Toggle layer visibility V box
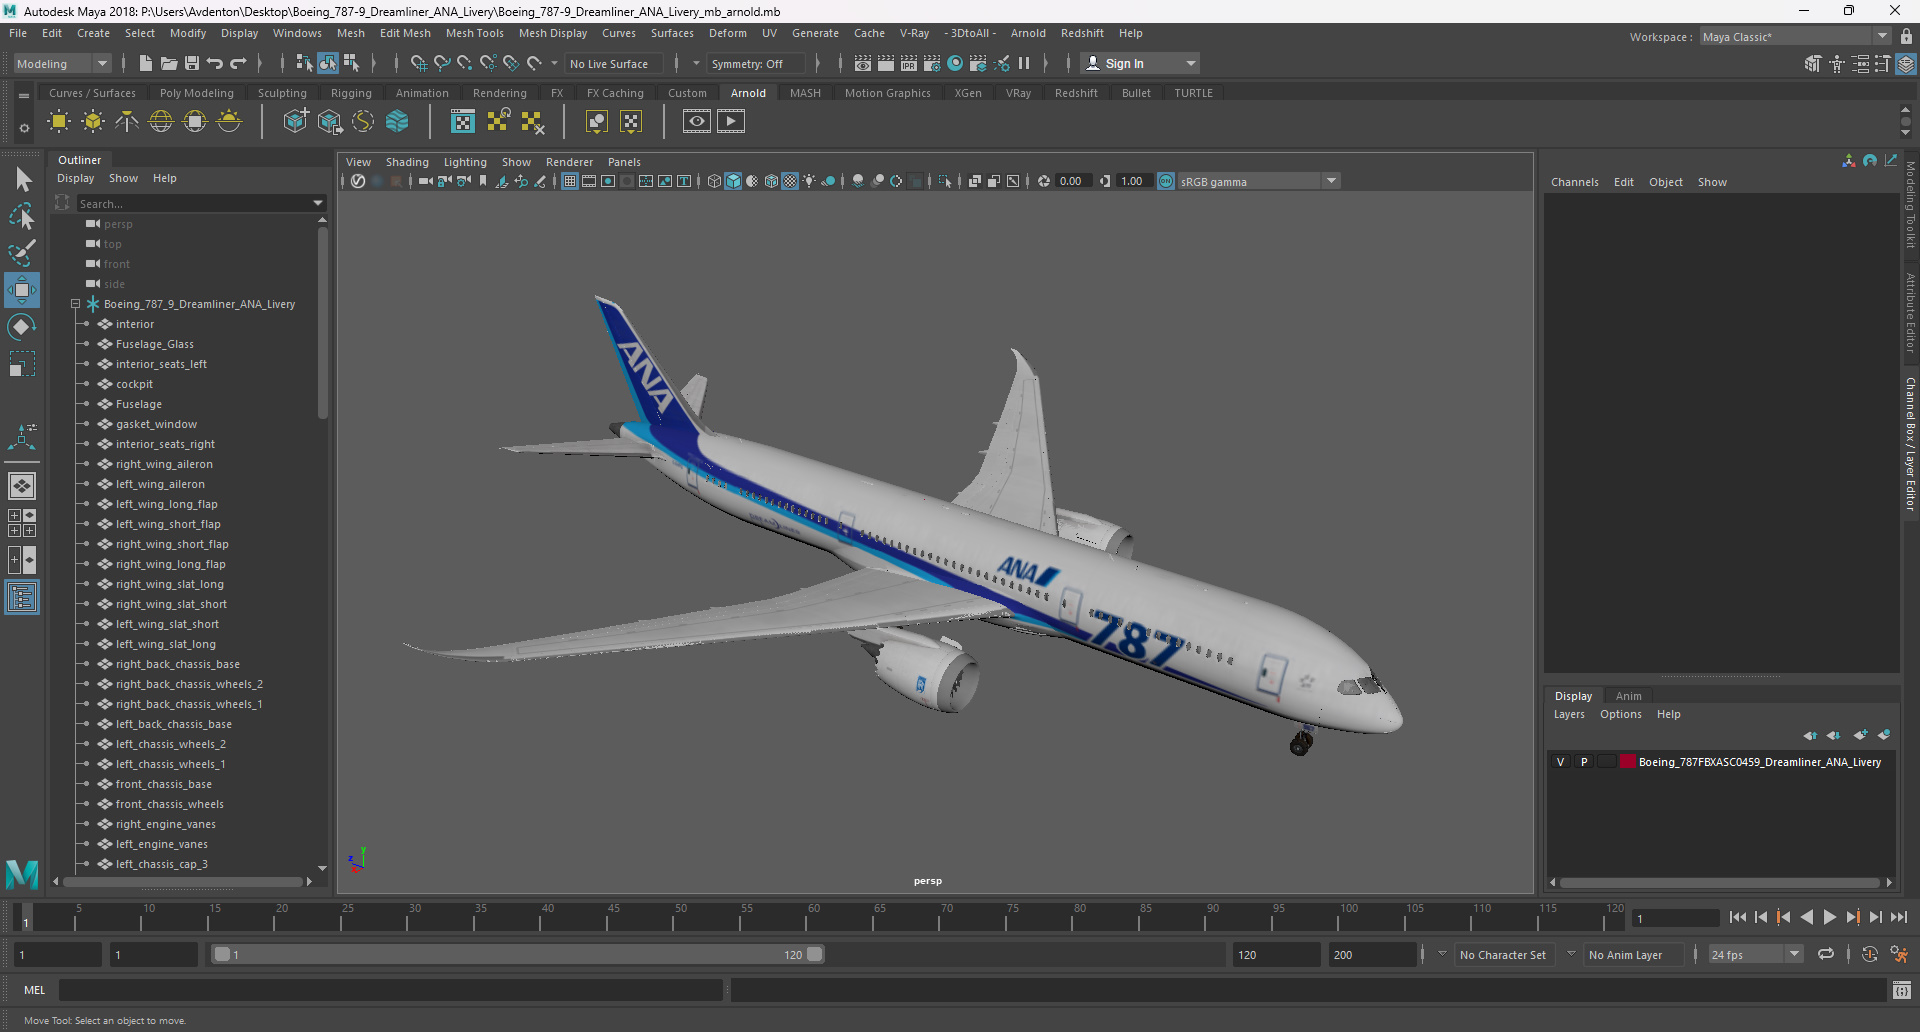Image resolution: width=1920 pixels, height=1032 pixels. 1560,762
